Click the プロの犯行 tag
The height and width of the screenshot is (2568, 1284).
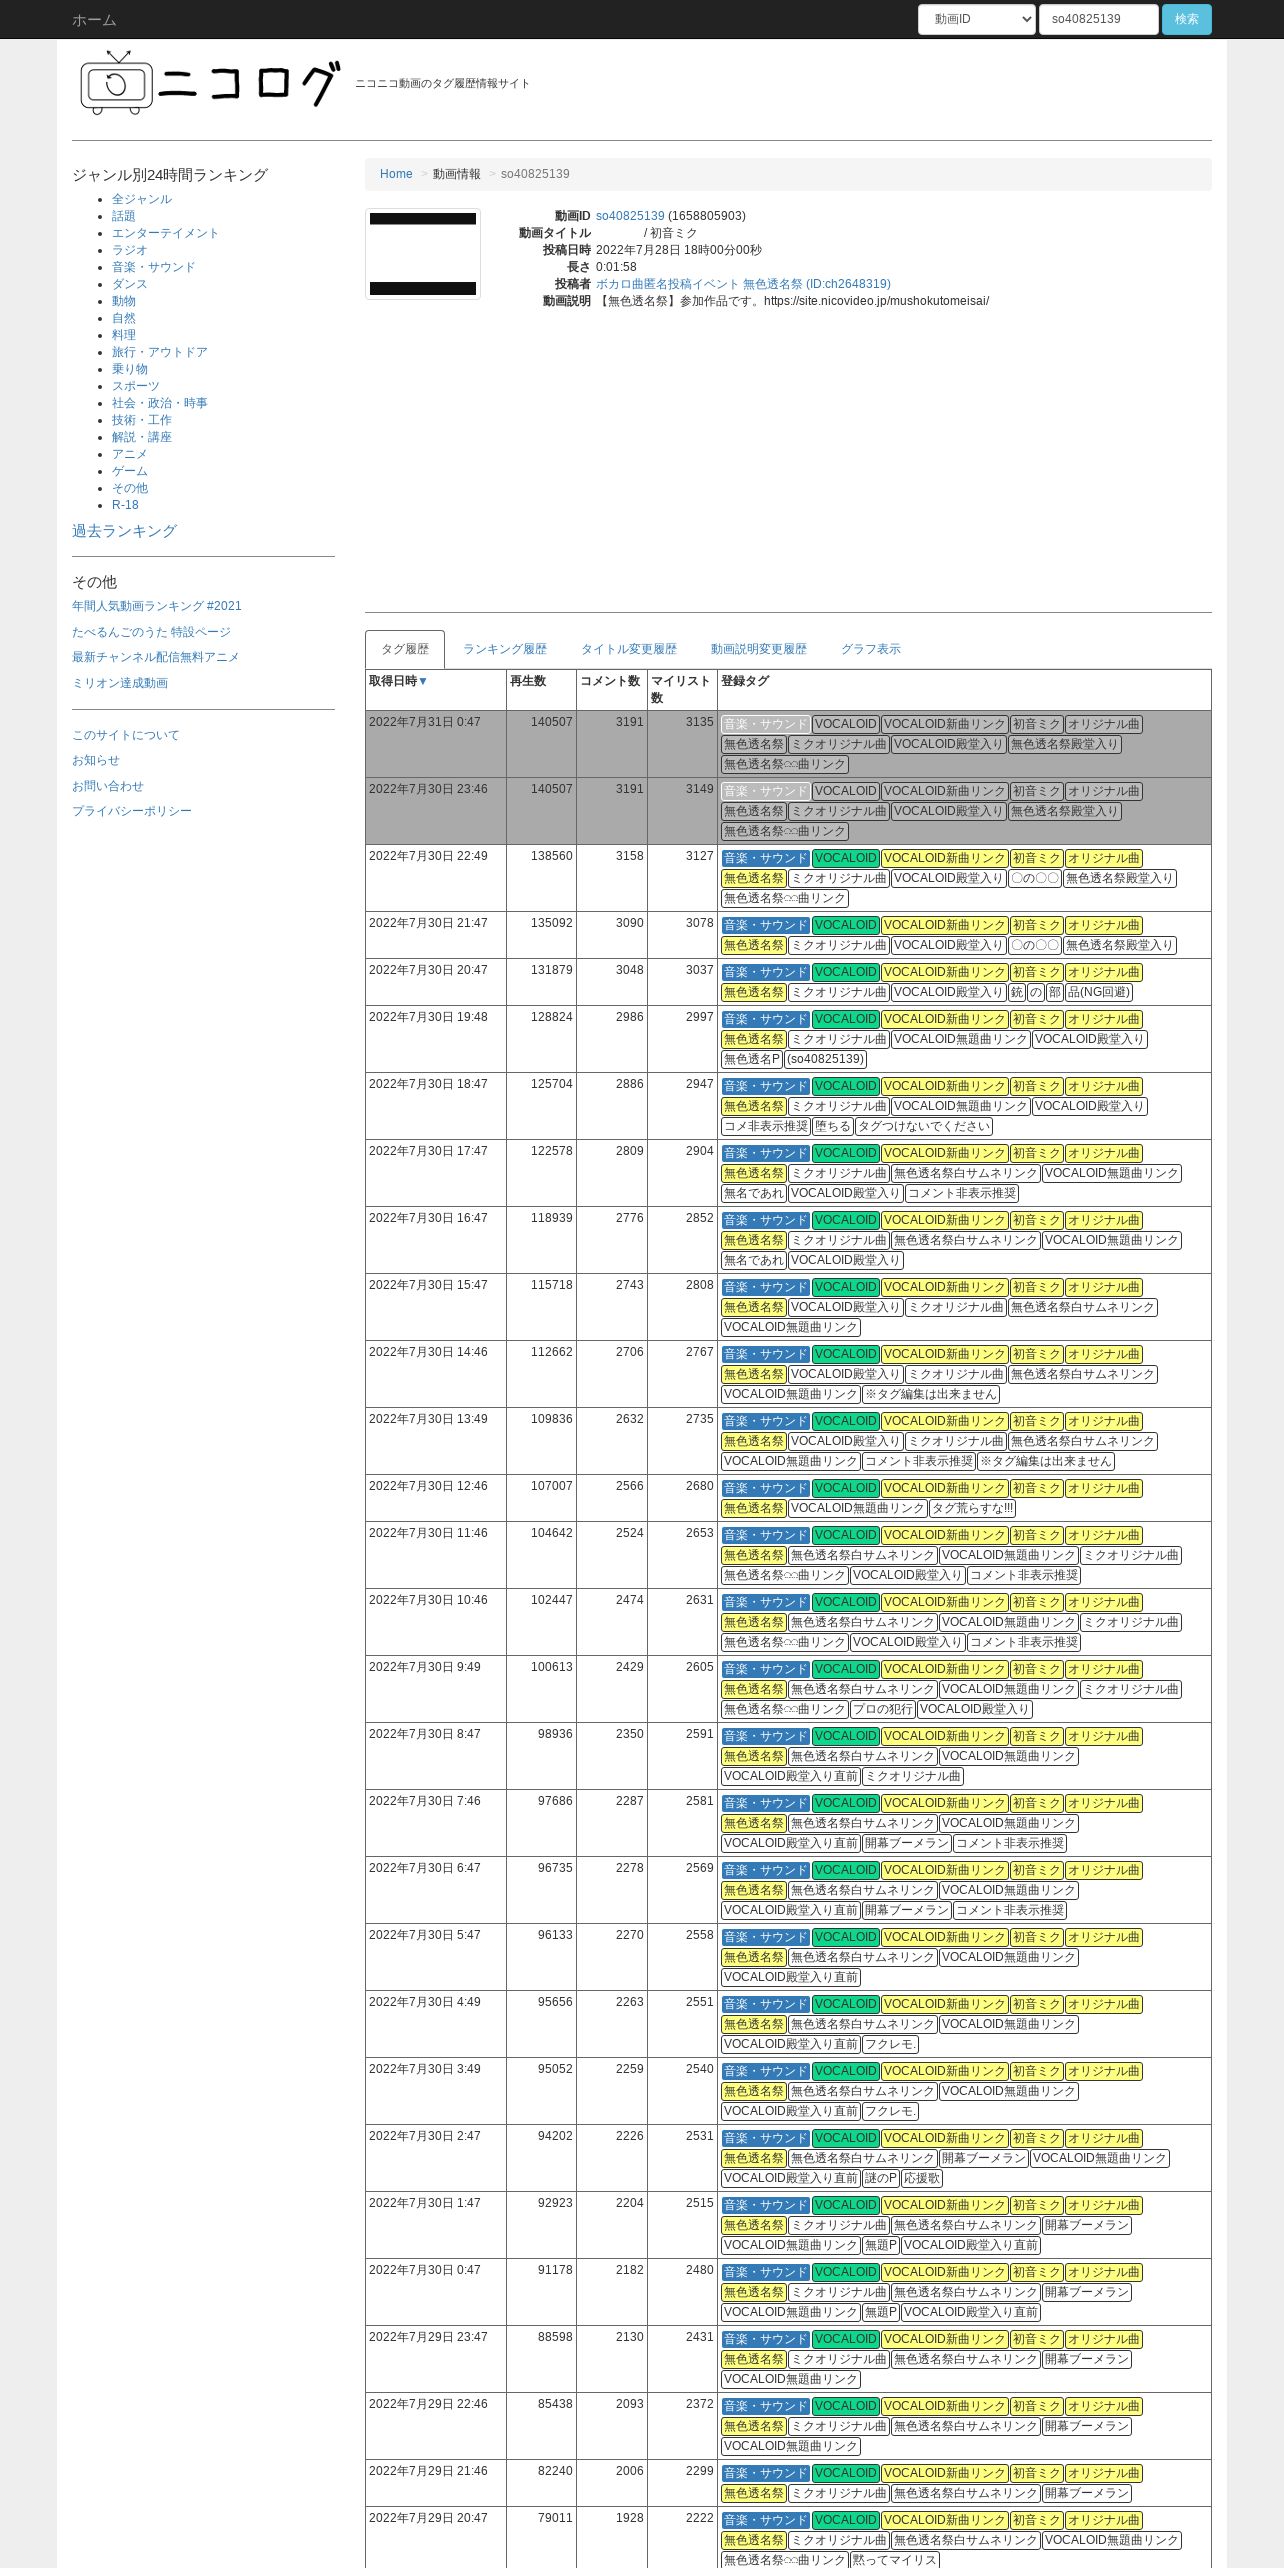[x=882, y=1709]
